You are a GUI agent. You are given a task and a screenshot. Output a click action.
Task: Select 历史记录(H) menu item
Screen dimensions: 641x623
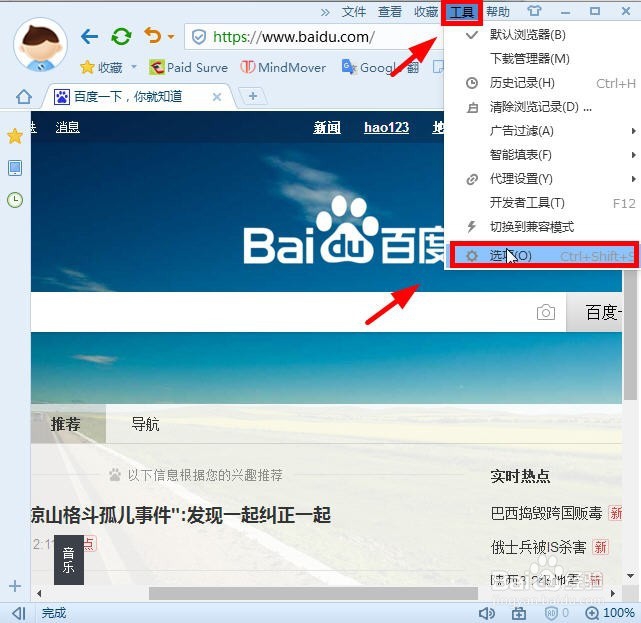[x=542, y=83]
